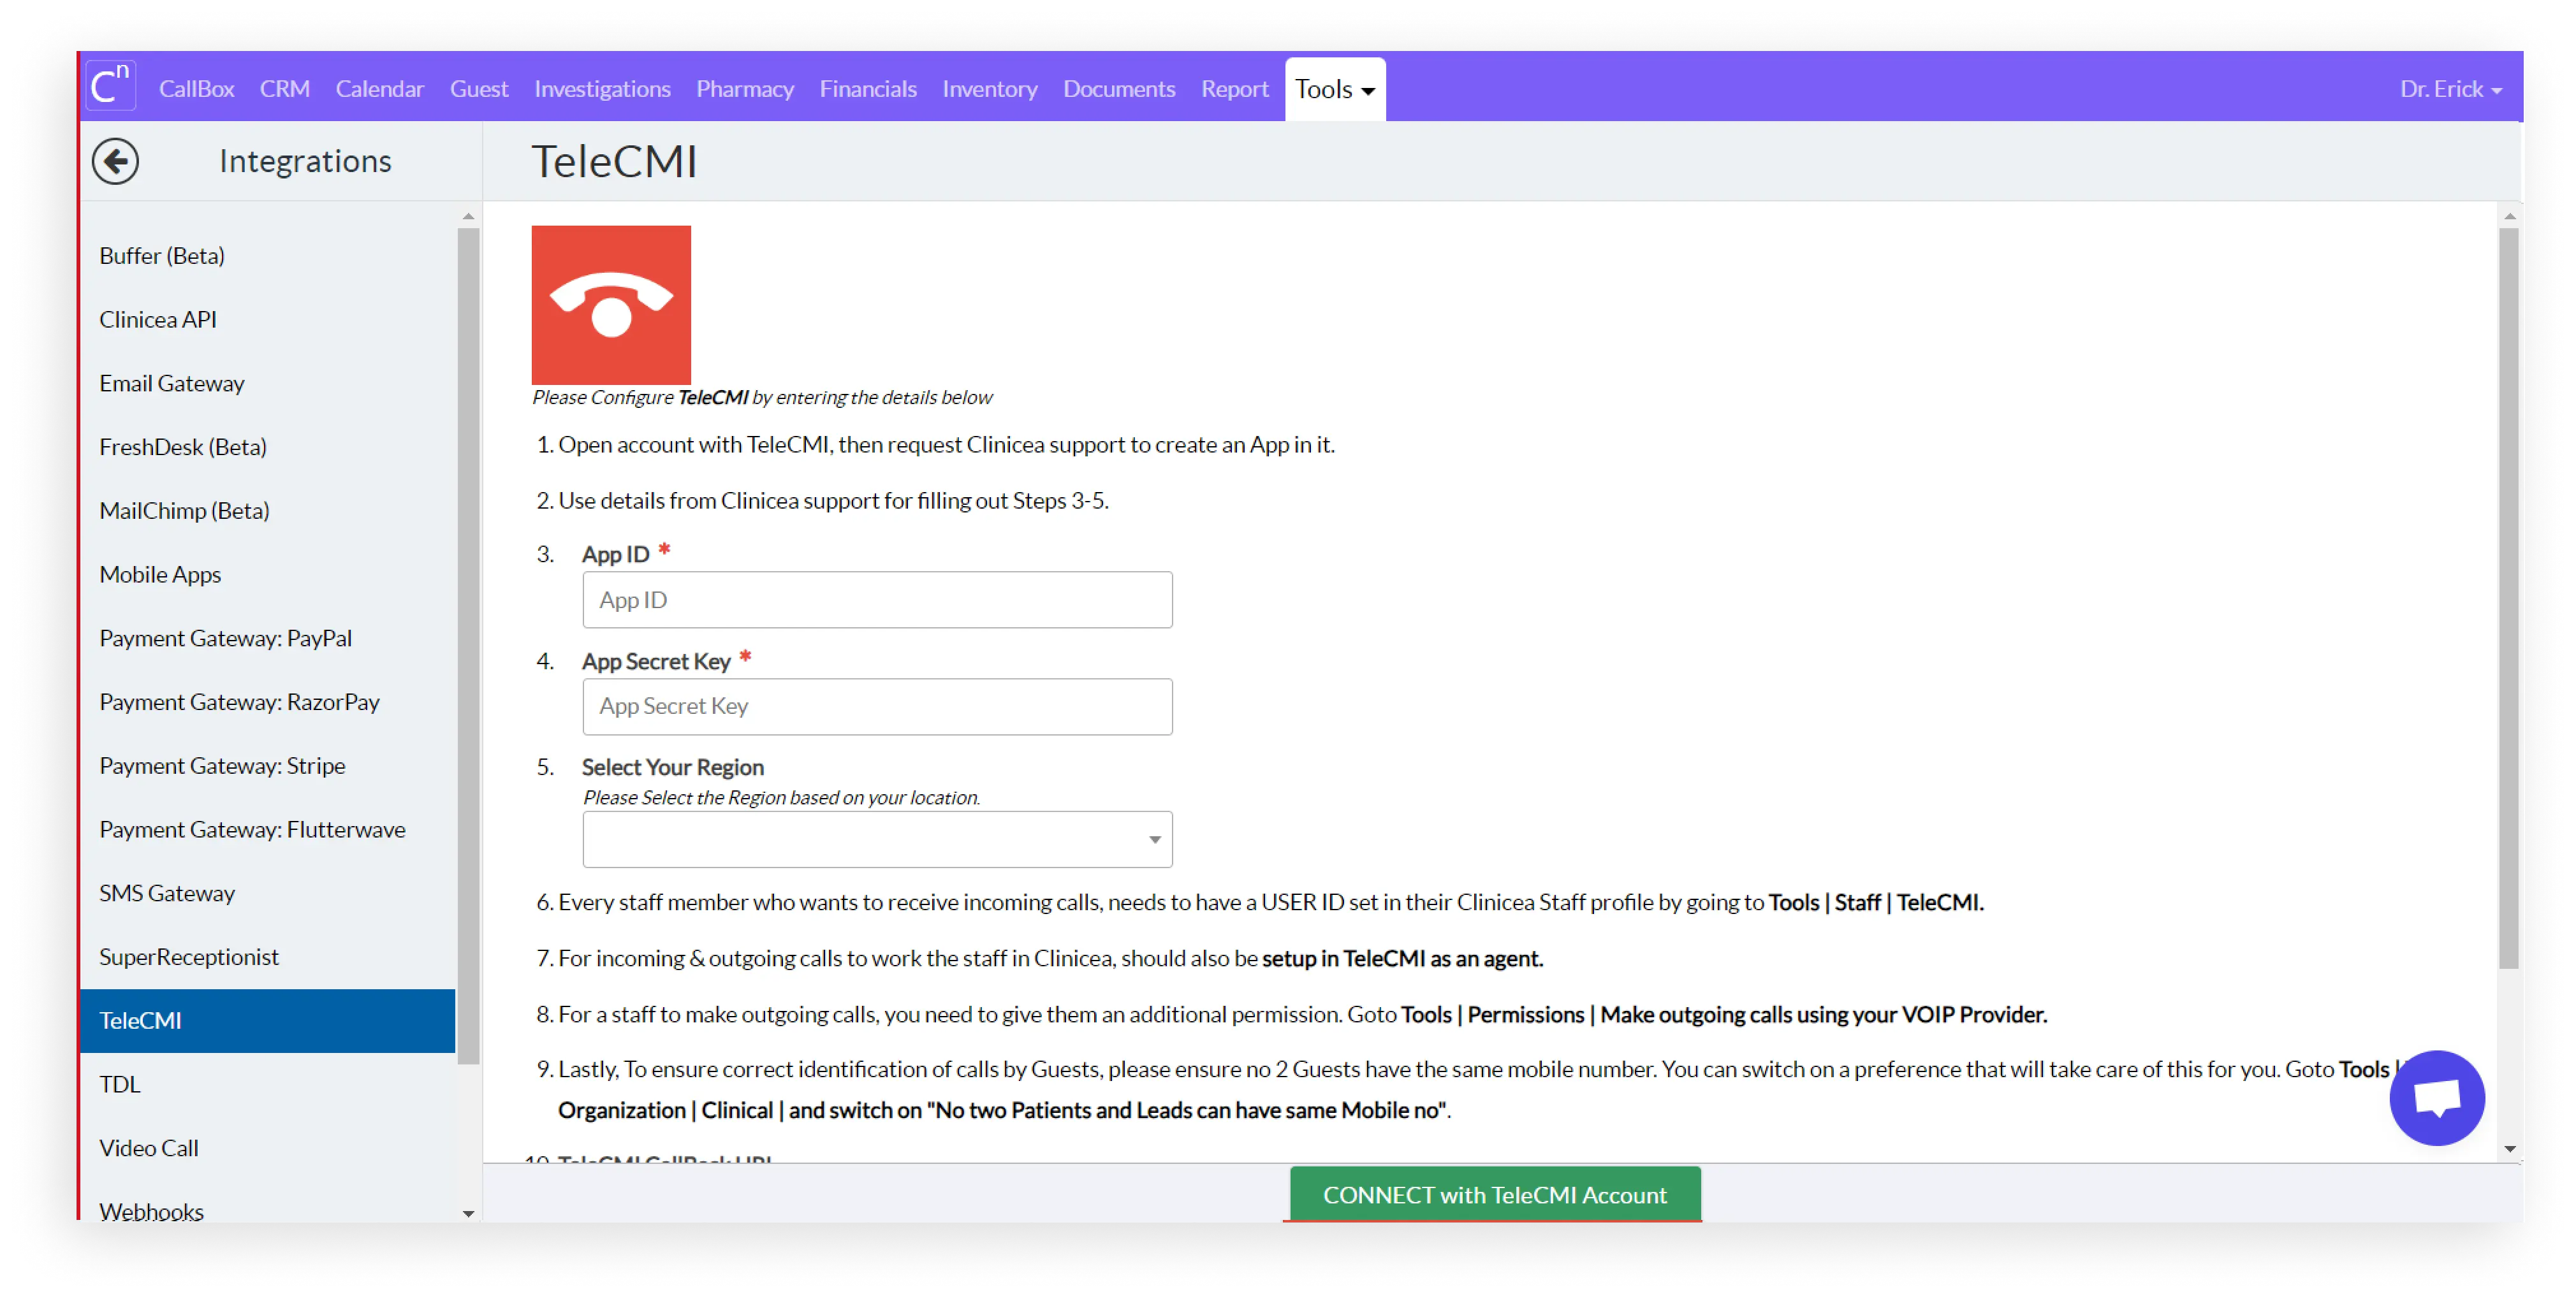Open the Dr. Erick user menu
Image resolution: width=2576 pixels, height=1299 pixels.
click(x=2450, y=89)
